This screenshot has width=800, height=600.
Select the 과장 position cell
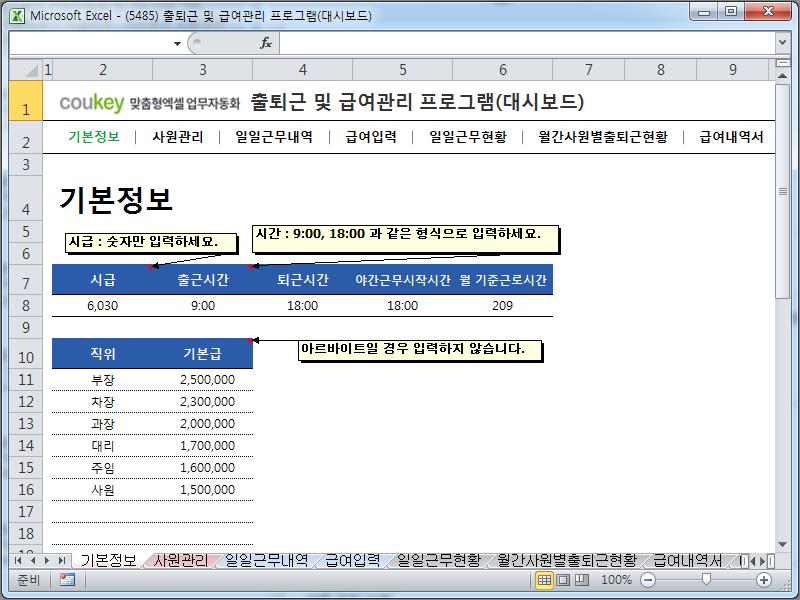tap(103, 423)
